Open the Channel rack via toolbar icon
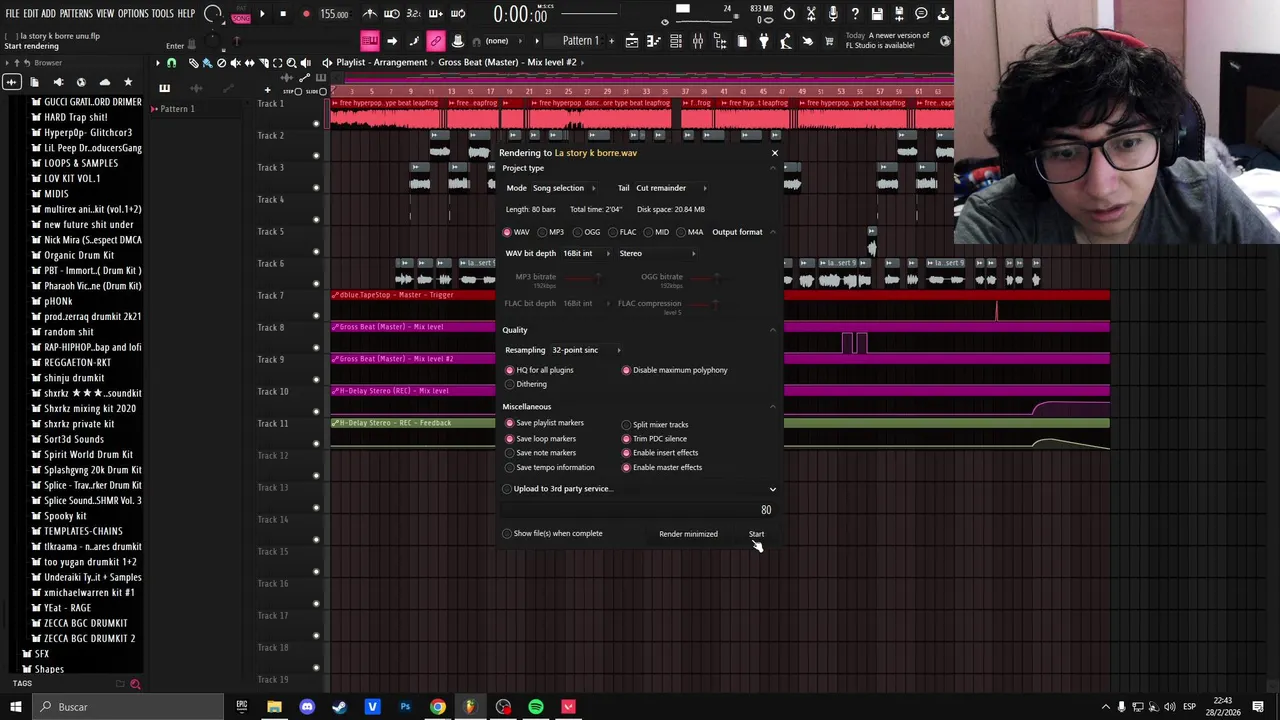 (x=676, y=41)
